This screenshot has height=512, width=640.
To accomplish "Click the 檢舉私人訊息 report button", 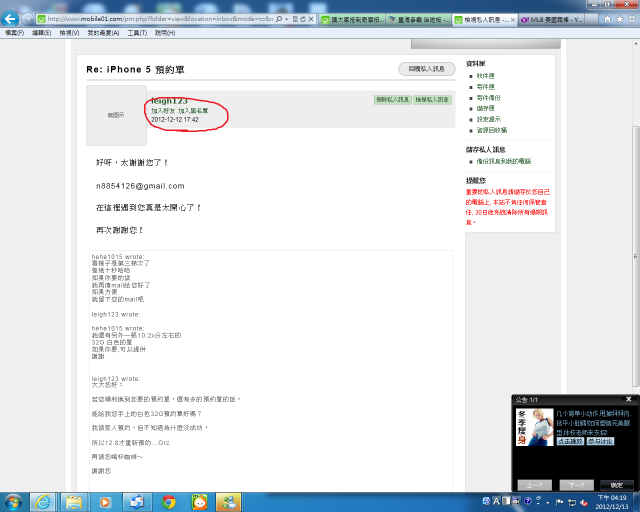I will 432,100.
